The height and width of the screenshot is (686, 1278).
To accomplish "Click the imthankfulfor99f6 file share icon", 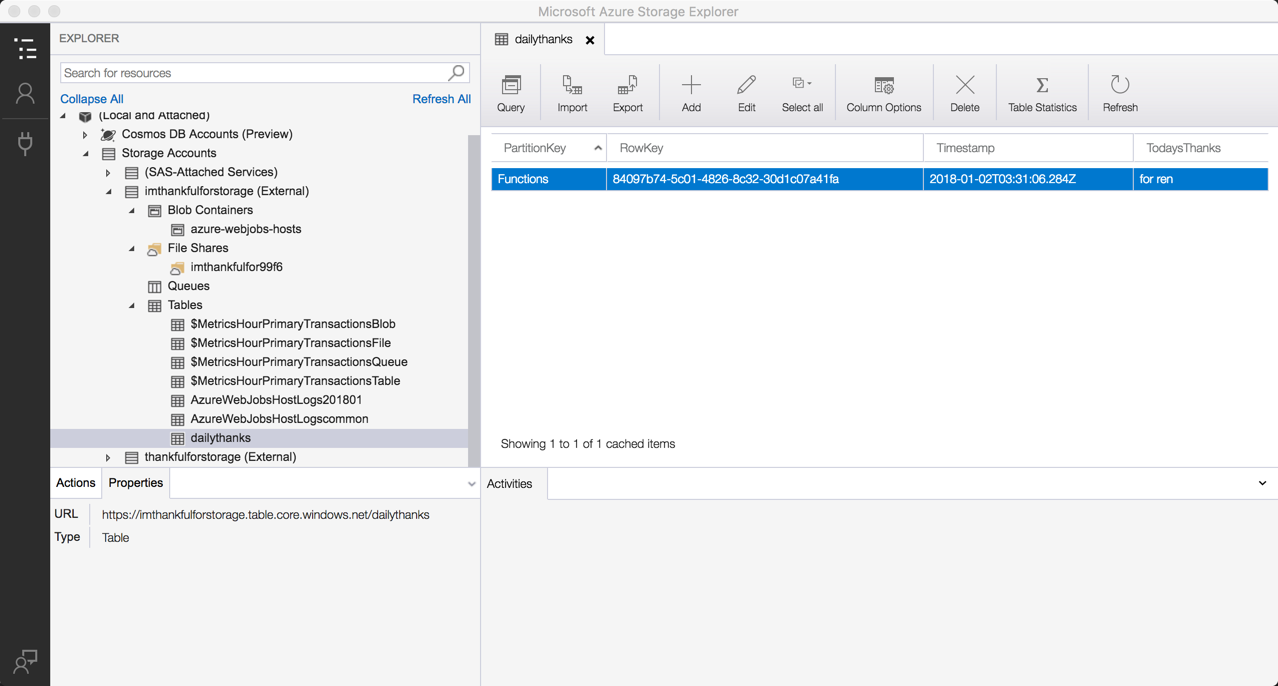I will point(177,267).
